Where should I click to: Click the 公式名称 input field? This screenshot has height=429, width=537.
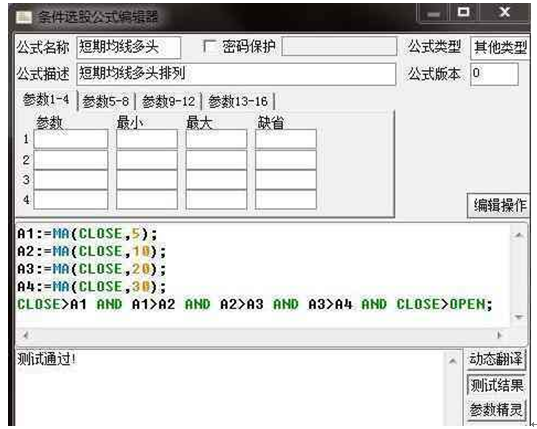tap(128, 47)
